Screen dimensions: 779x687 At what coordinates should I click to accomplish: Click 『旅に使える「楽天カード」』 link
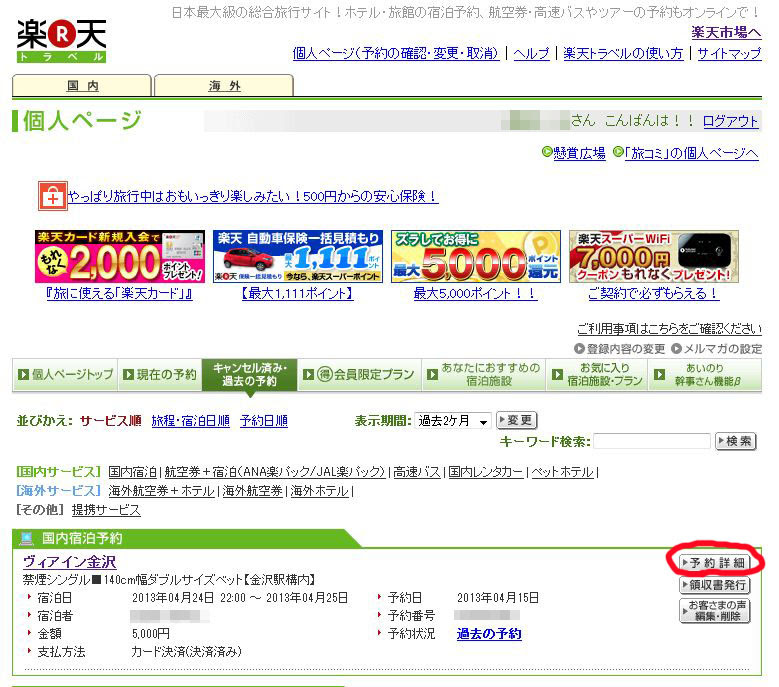(119, 293)
